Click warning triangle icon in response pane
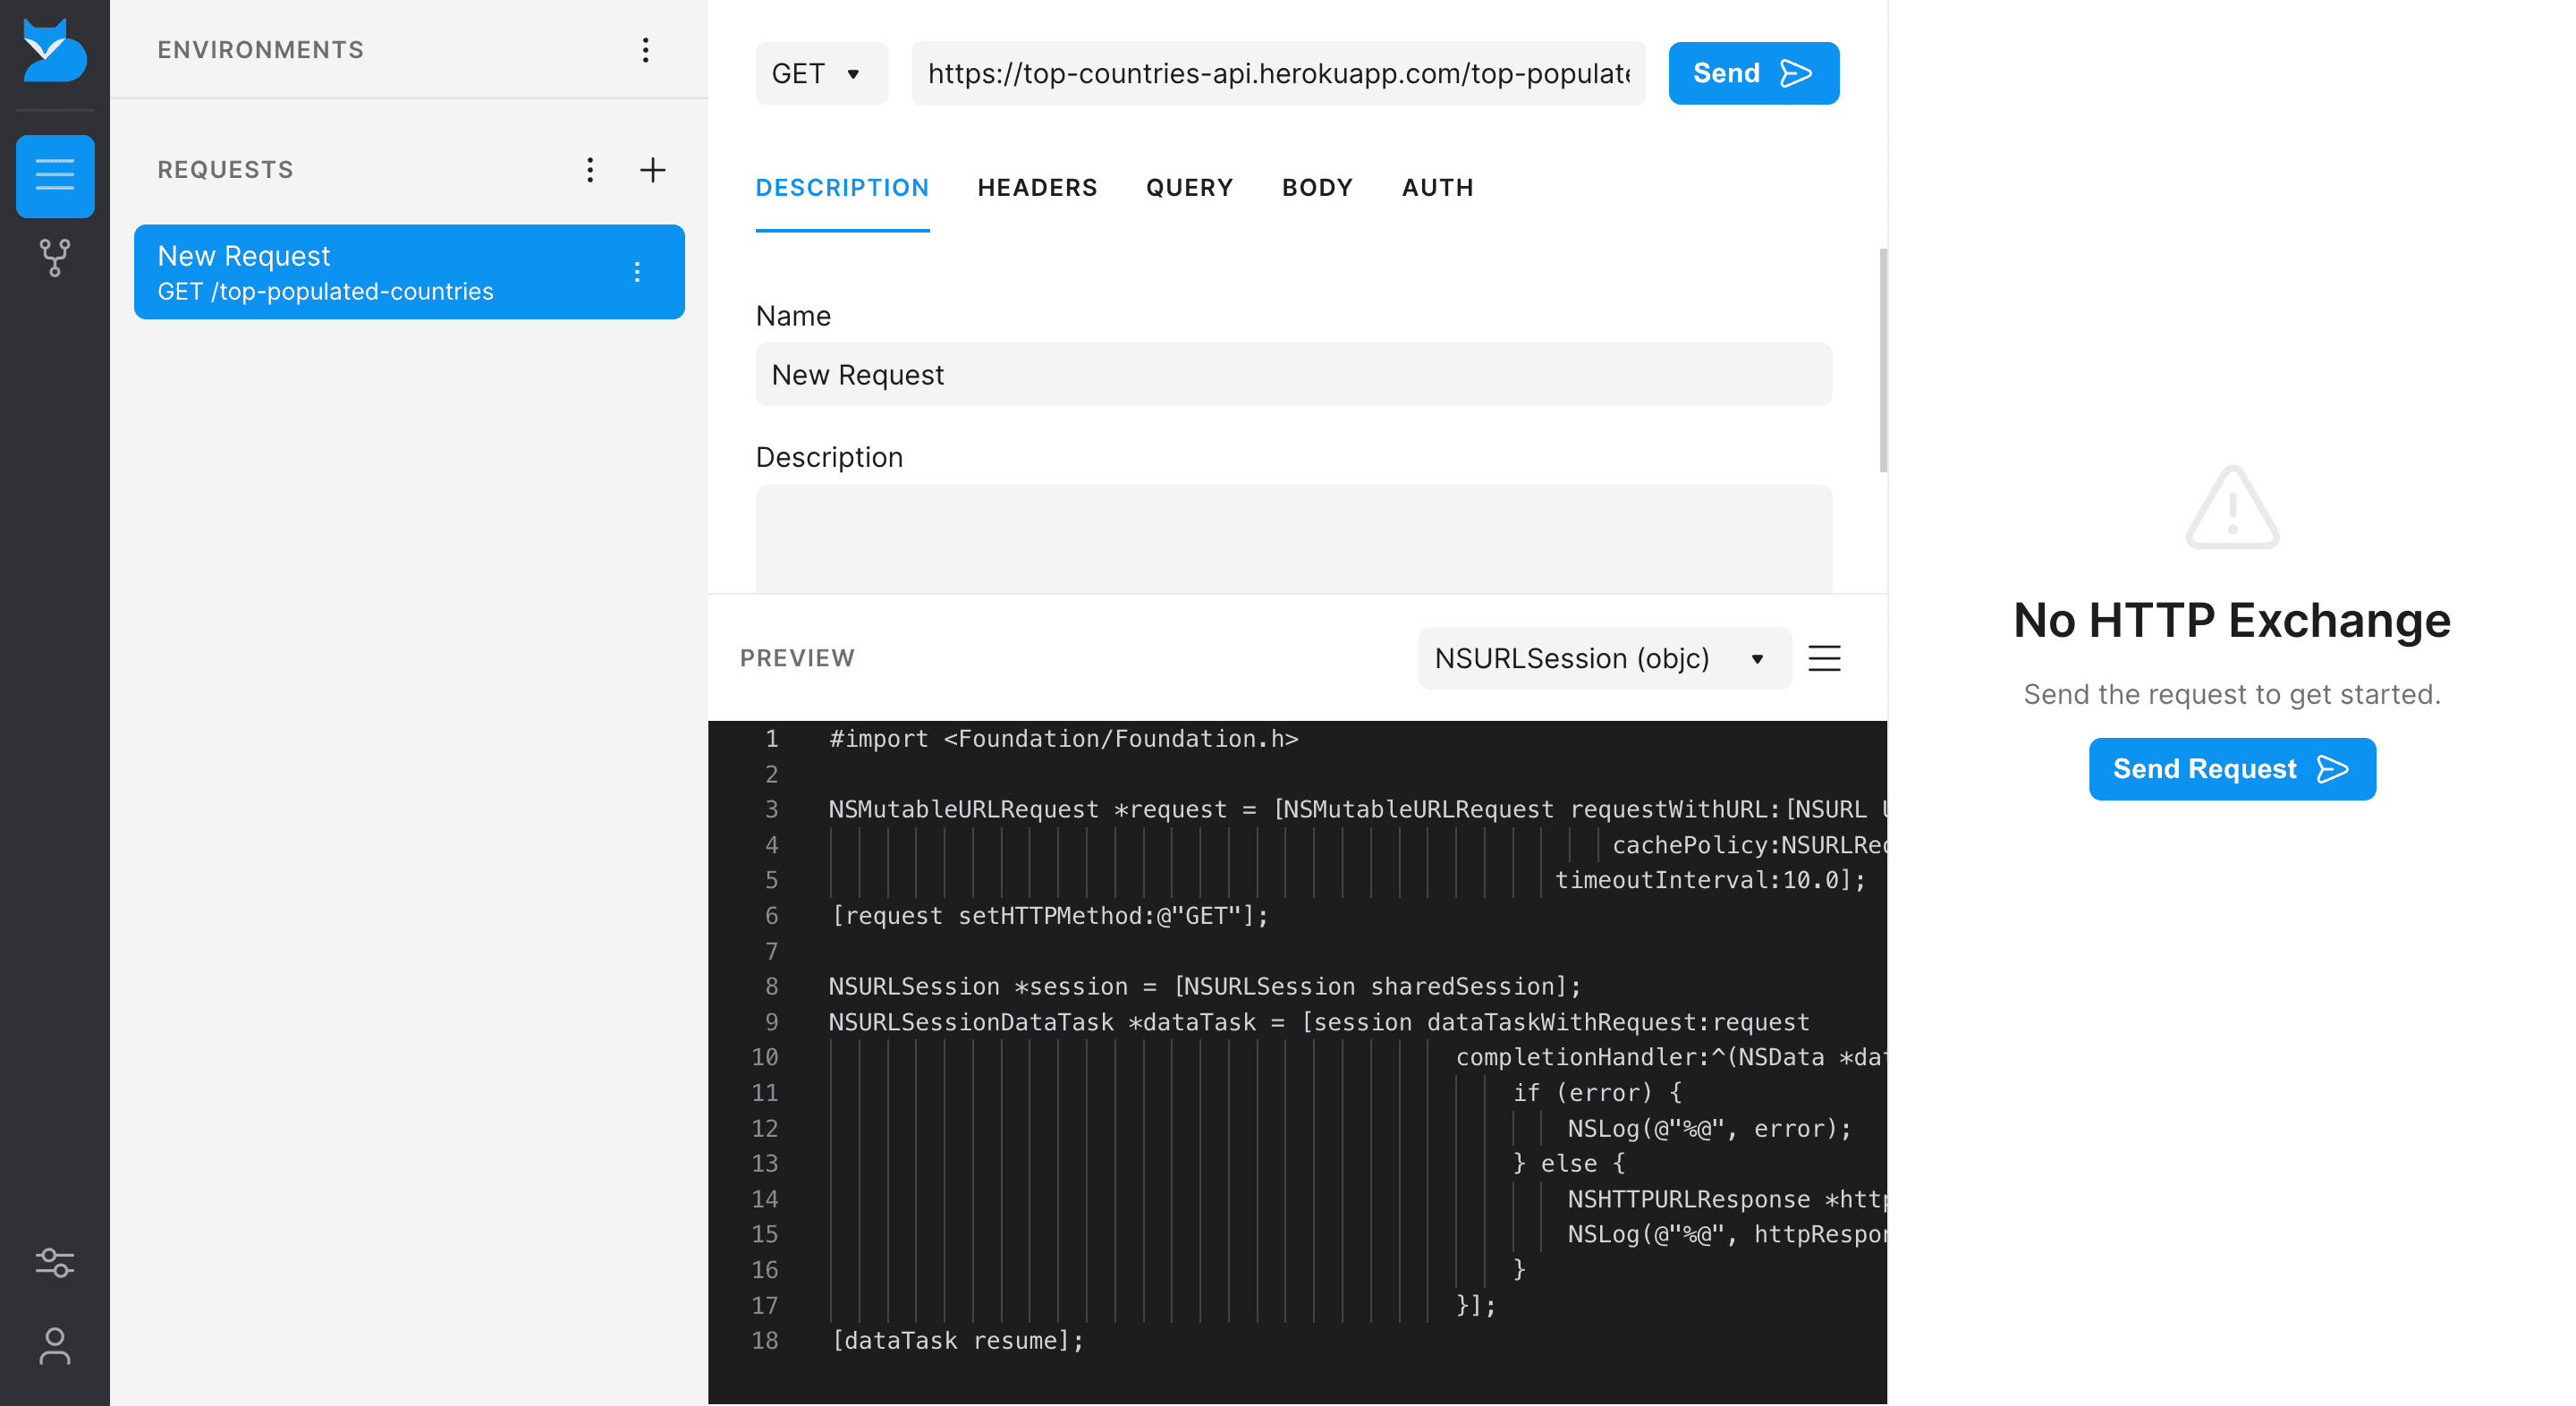Viewport: 2576px width, 1406px height. 2232,507
